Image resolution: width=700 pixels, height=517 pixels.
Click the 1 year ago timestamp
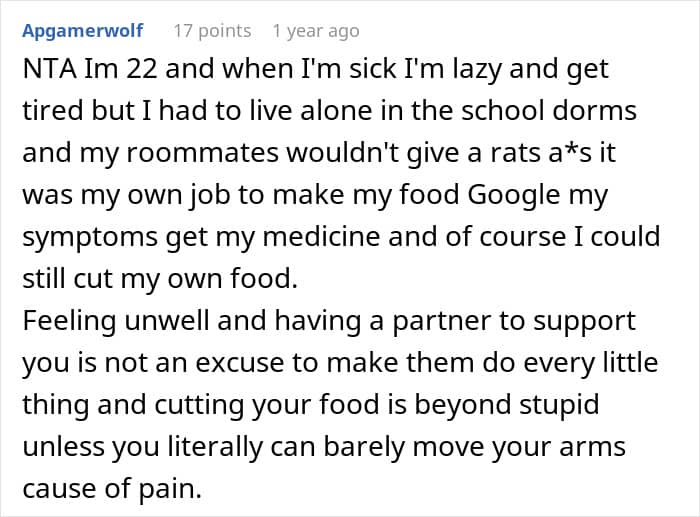pos(316,31)
